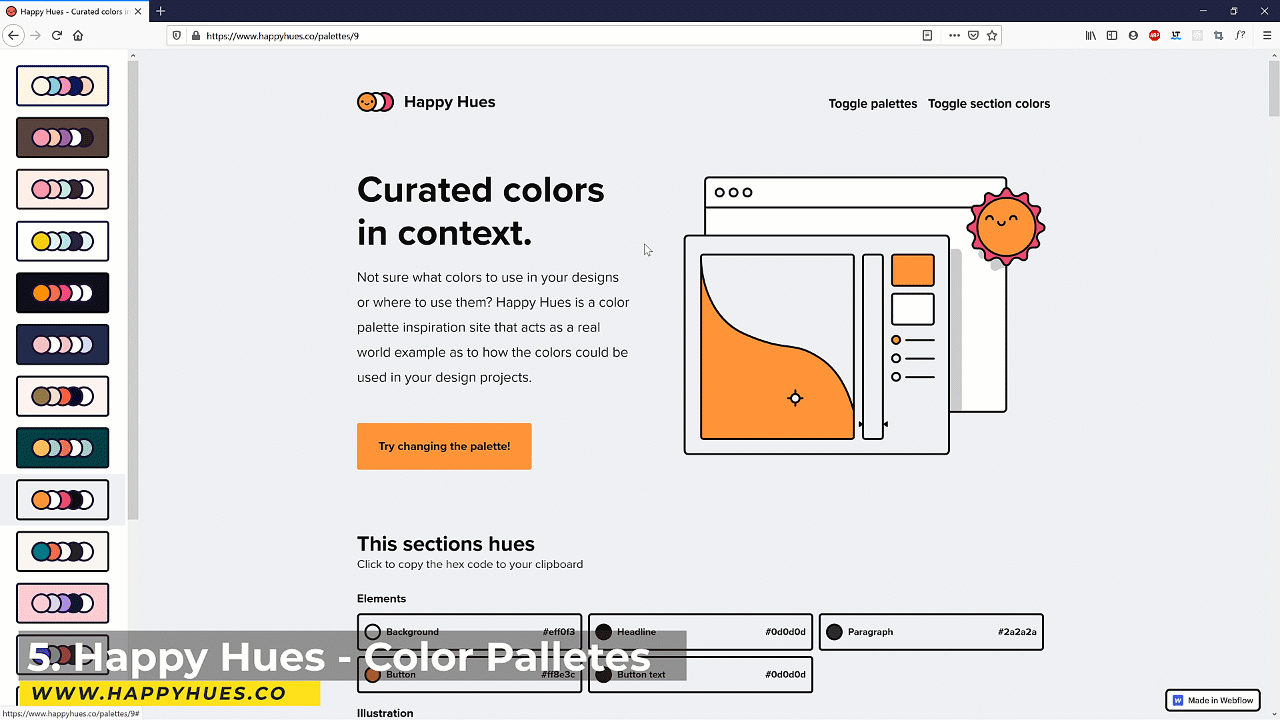This screenshot has width=1280, height=720.
Task: Open the Firefox library icon
Action: point(1091,35)
